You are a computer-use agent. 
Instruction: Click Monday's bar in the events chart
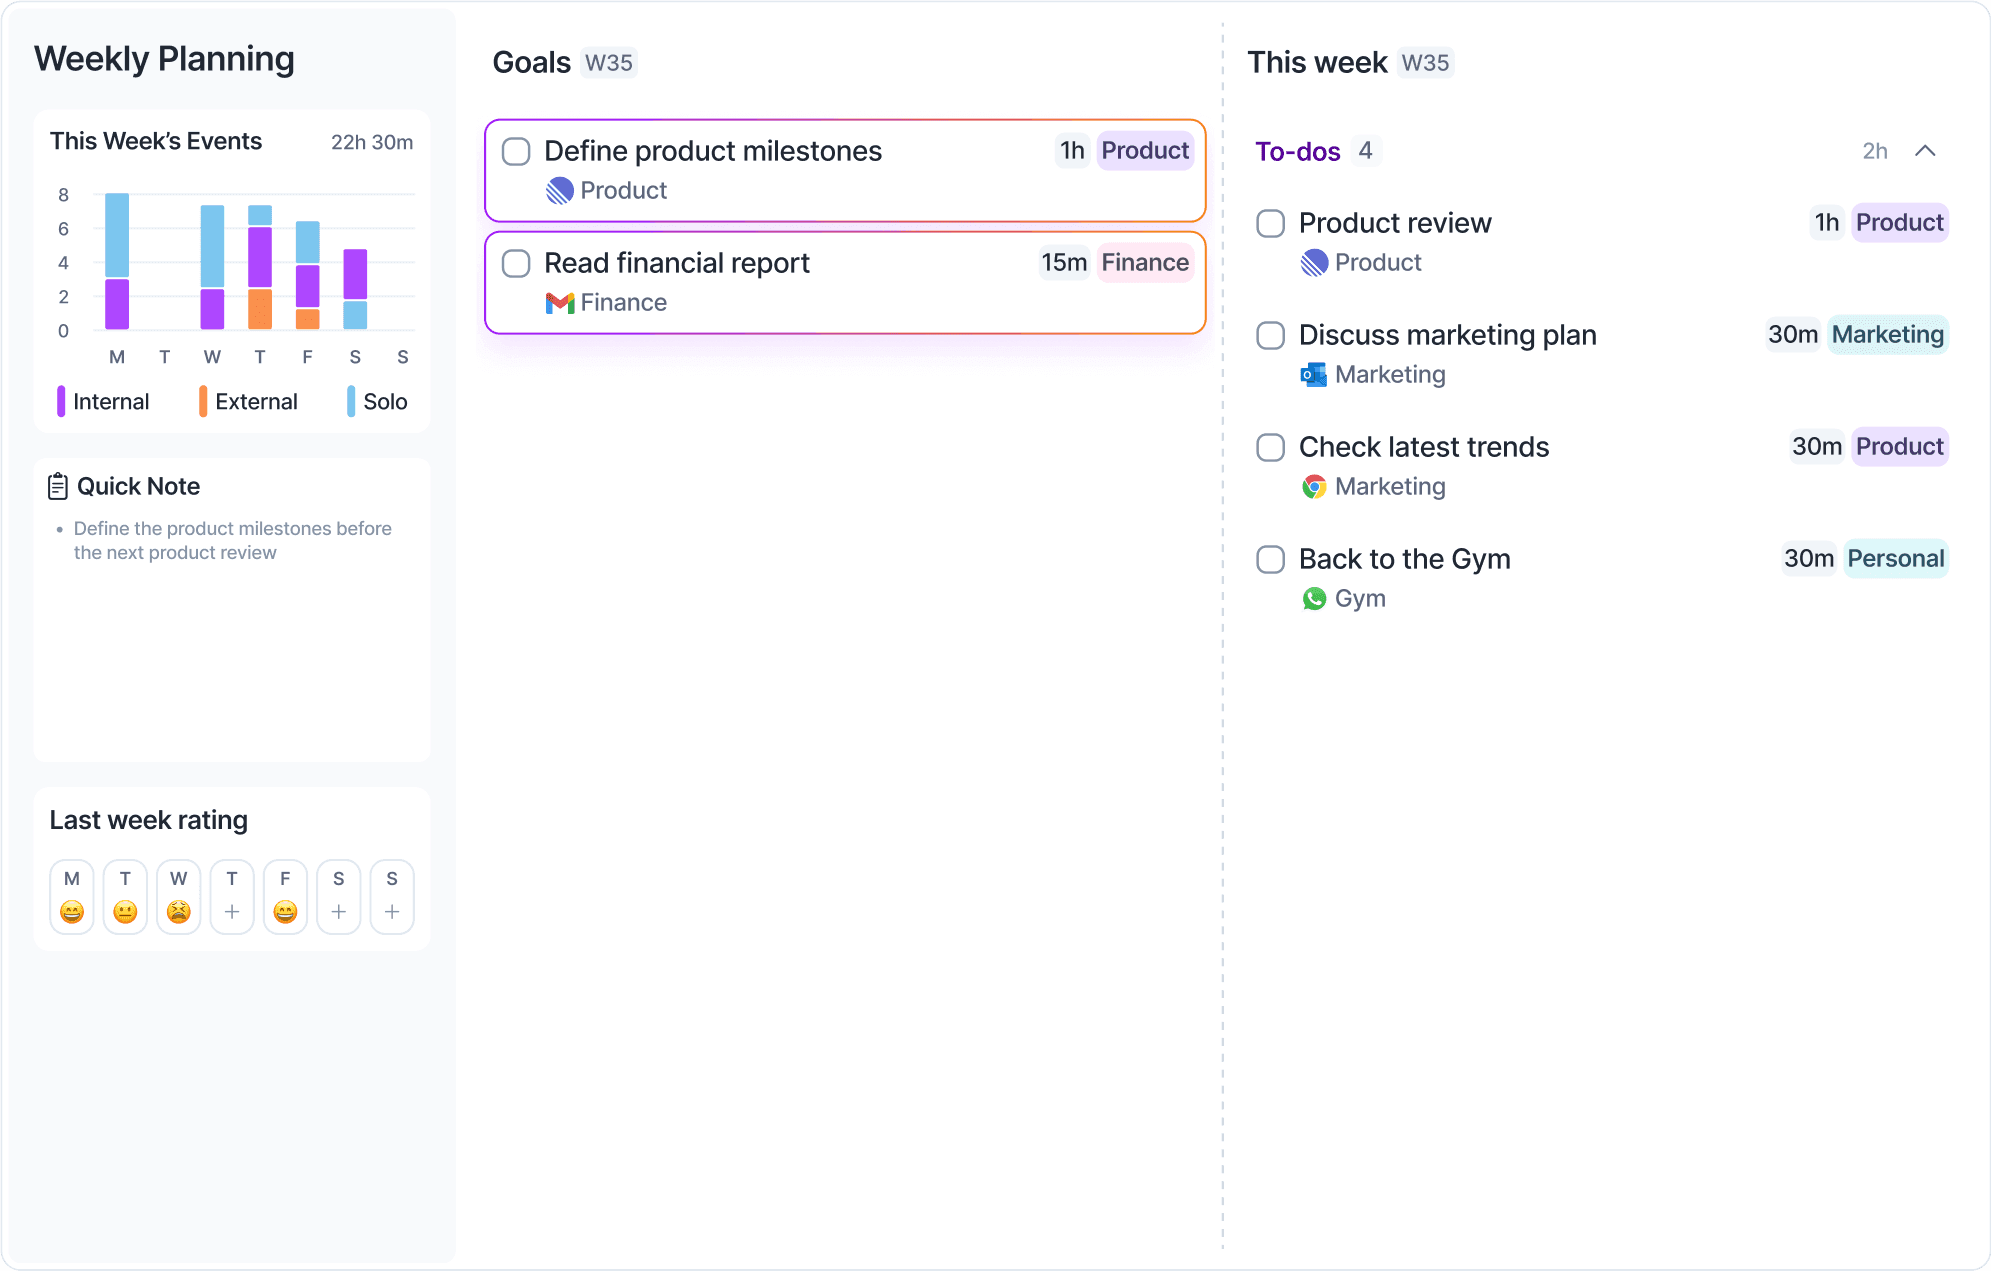116,260
